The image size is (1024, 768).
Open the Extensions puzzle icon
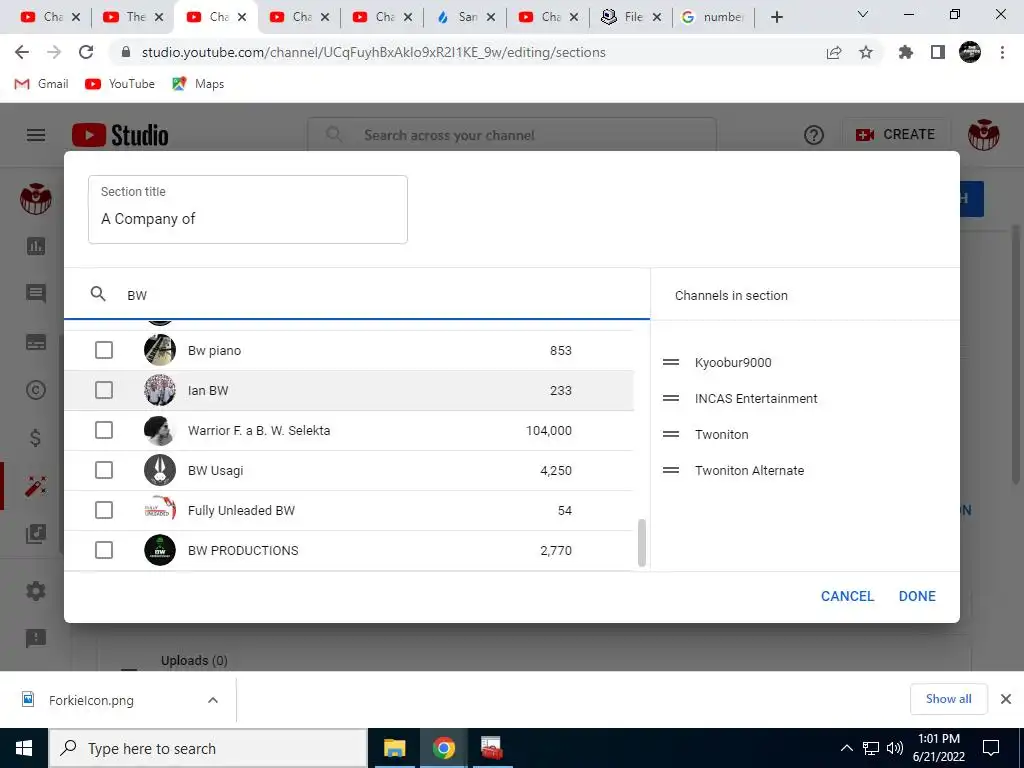[x=906, y=52]
